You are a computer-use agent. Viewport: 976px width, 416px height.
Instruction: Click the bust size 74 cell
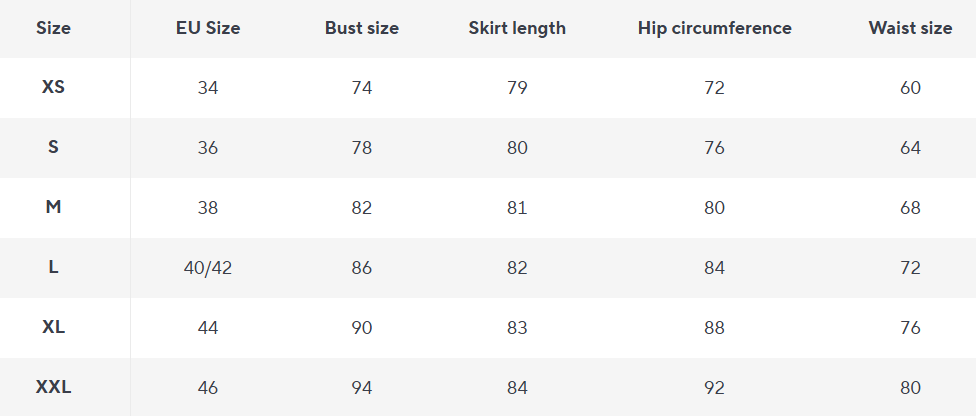(362, 88)
